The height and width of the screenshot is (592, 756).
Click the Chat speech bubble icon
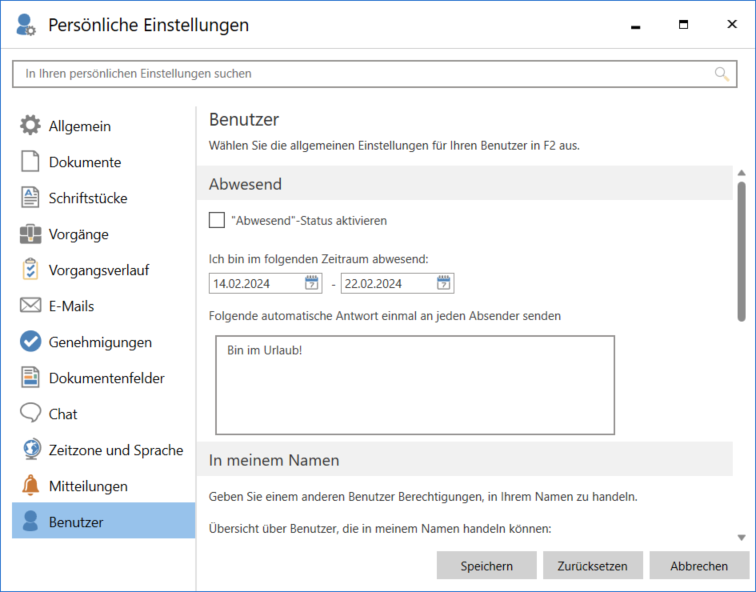click(x=30, y=413)
